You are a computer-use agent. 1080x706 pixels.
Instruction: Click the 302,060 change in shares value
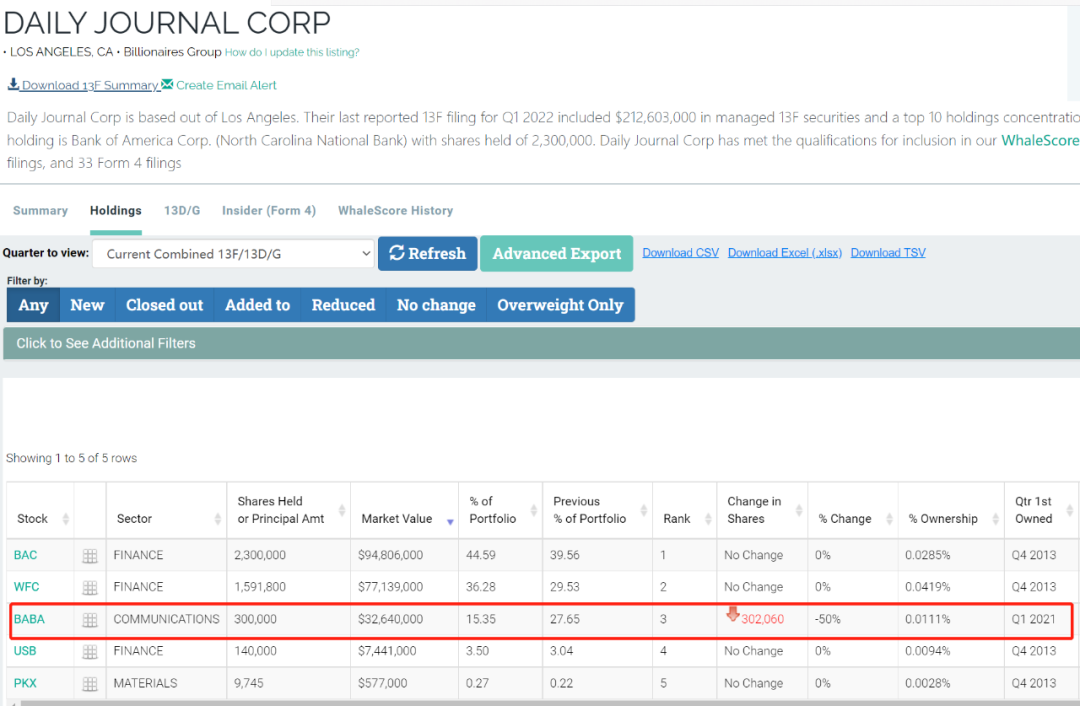tap(762, 619)
